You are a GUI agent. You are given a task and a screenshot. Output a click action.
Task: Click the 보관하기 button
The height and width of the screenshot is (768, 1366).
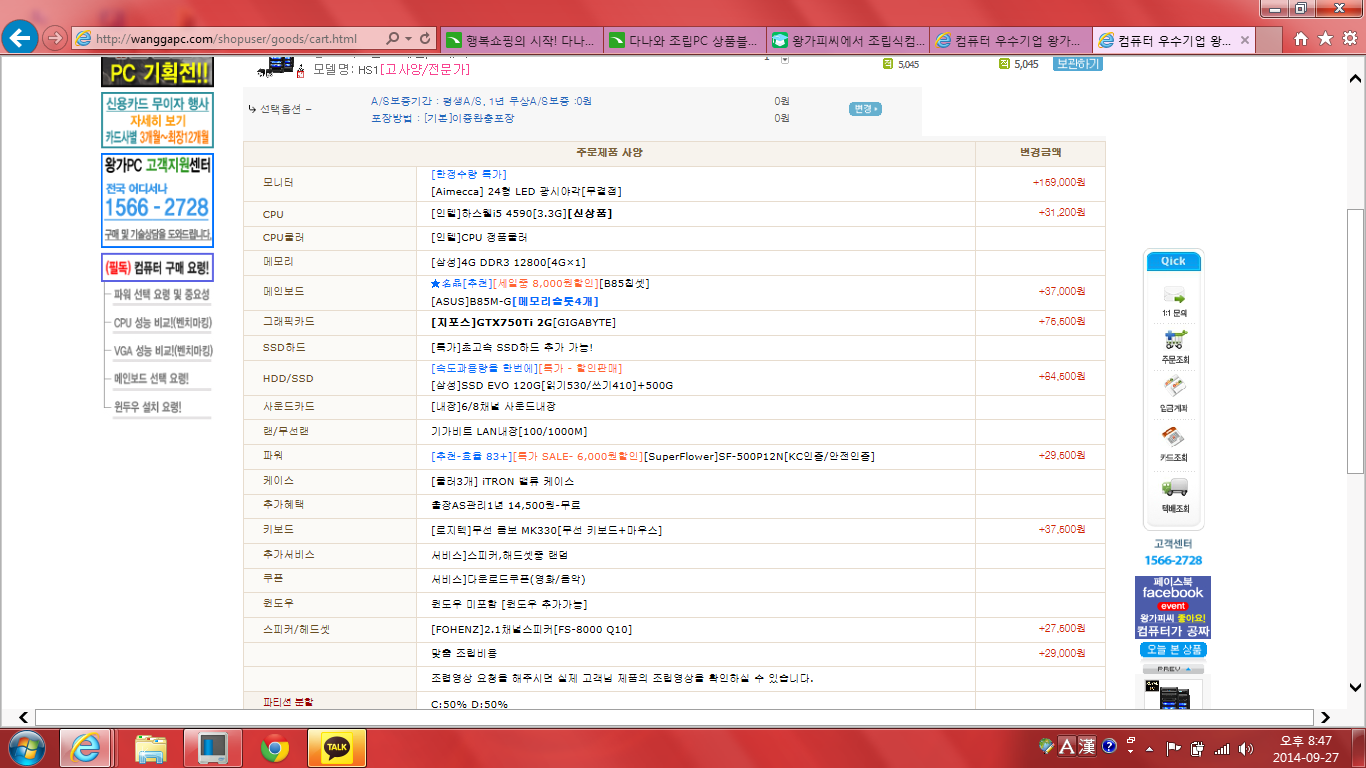pos(1077,64)
